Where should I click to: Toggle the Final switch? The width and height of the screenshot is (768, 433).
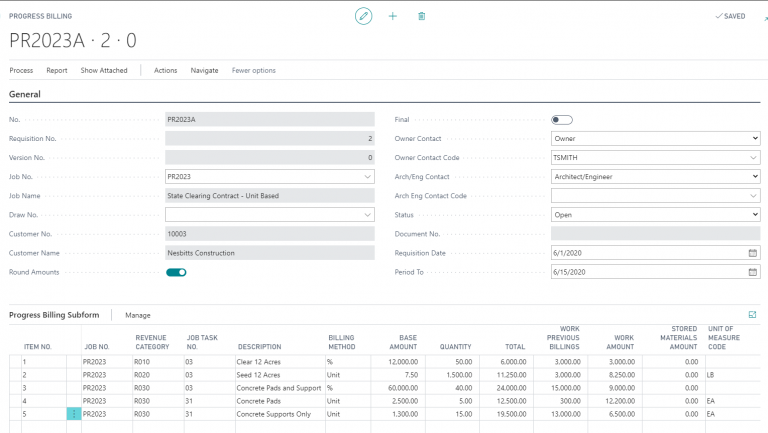pyautogui.click(x=562, y=120)
